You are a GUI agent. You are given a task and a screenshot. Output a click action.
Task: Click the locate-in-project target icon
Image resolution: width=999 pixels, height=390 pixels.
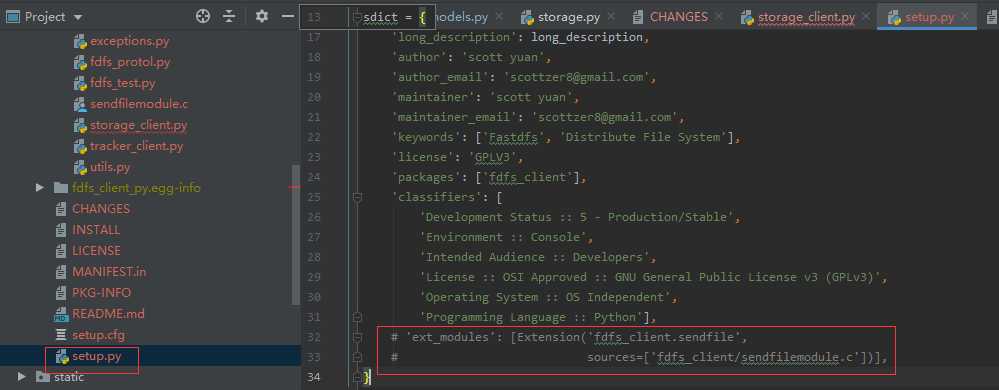point(203,17)
